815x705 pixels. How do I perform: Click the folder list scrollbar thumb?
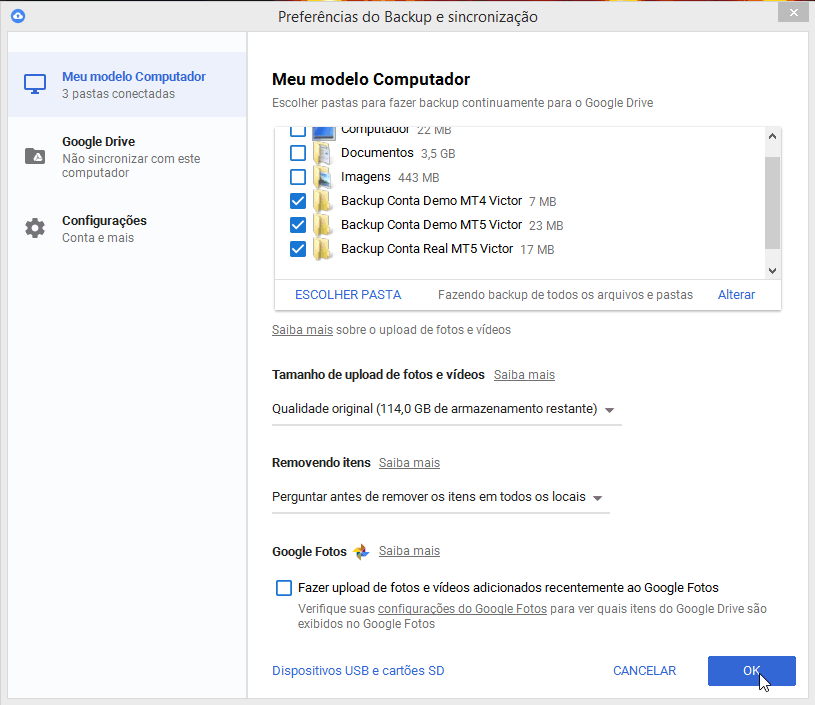point(772,203)
